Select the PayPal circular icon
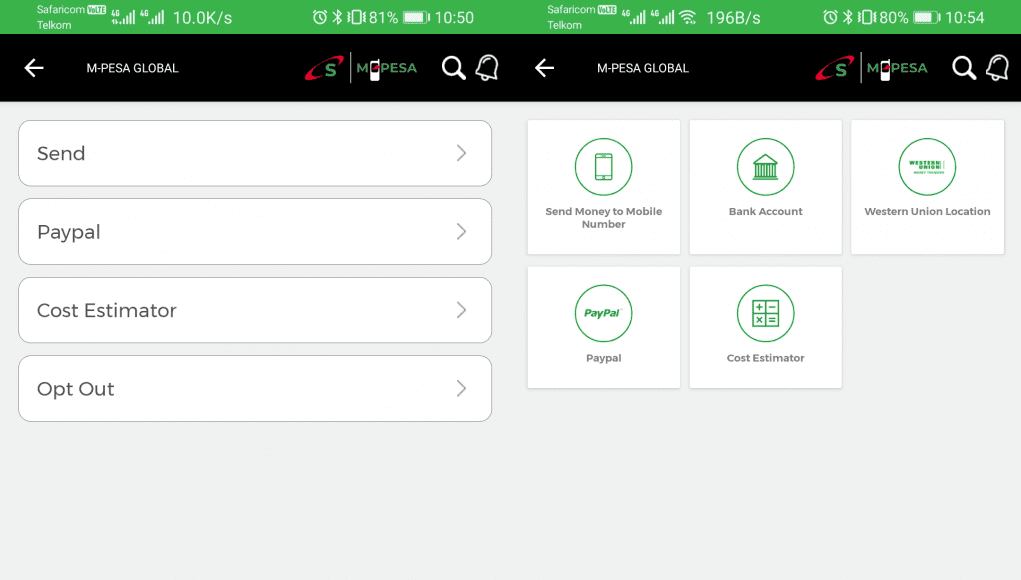 (x=604, y=313)
